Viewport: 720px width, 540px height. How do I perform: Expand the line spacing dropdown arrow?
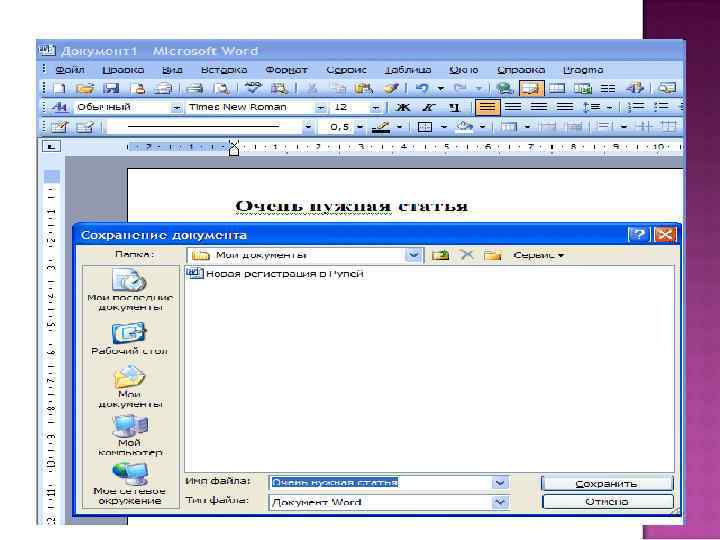coord(609,107)
